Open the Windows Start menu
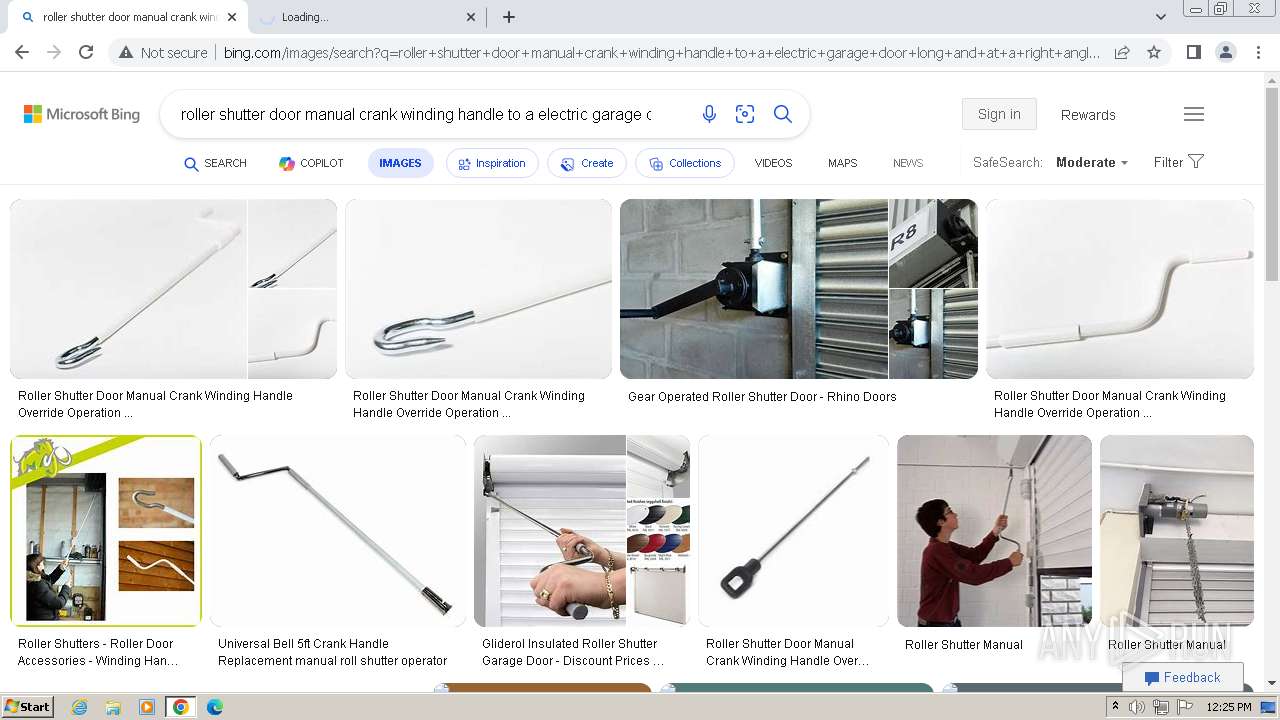Screen dimensions: 1280x720 [x=27, y=707]
